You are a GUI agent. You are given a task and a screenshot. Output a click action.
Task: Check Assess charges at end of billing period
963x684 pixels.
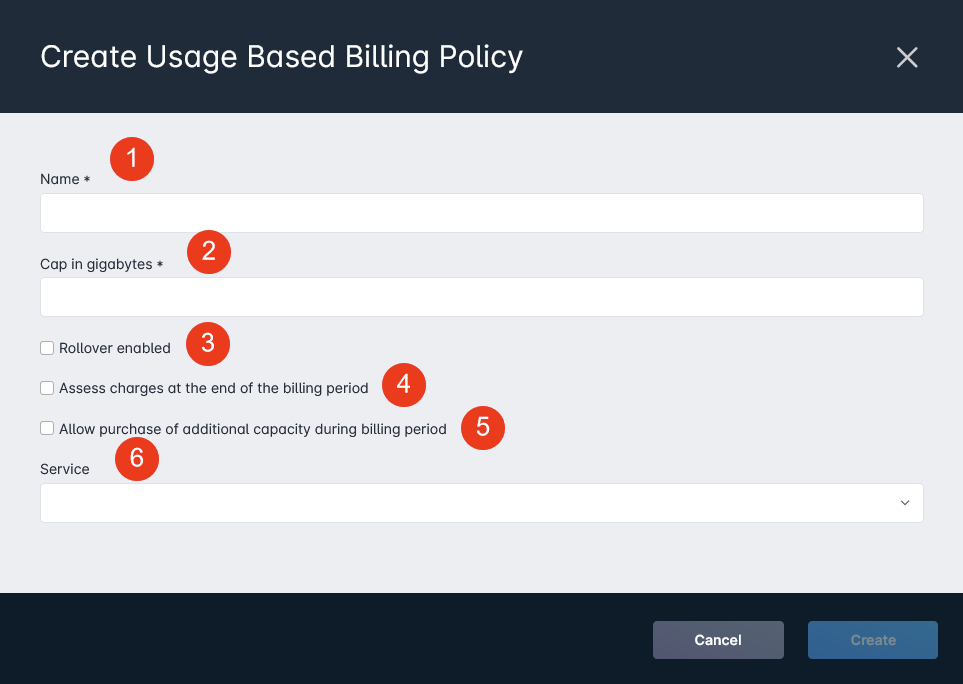(x=47, y=388)
